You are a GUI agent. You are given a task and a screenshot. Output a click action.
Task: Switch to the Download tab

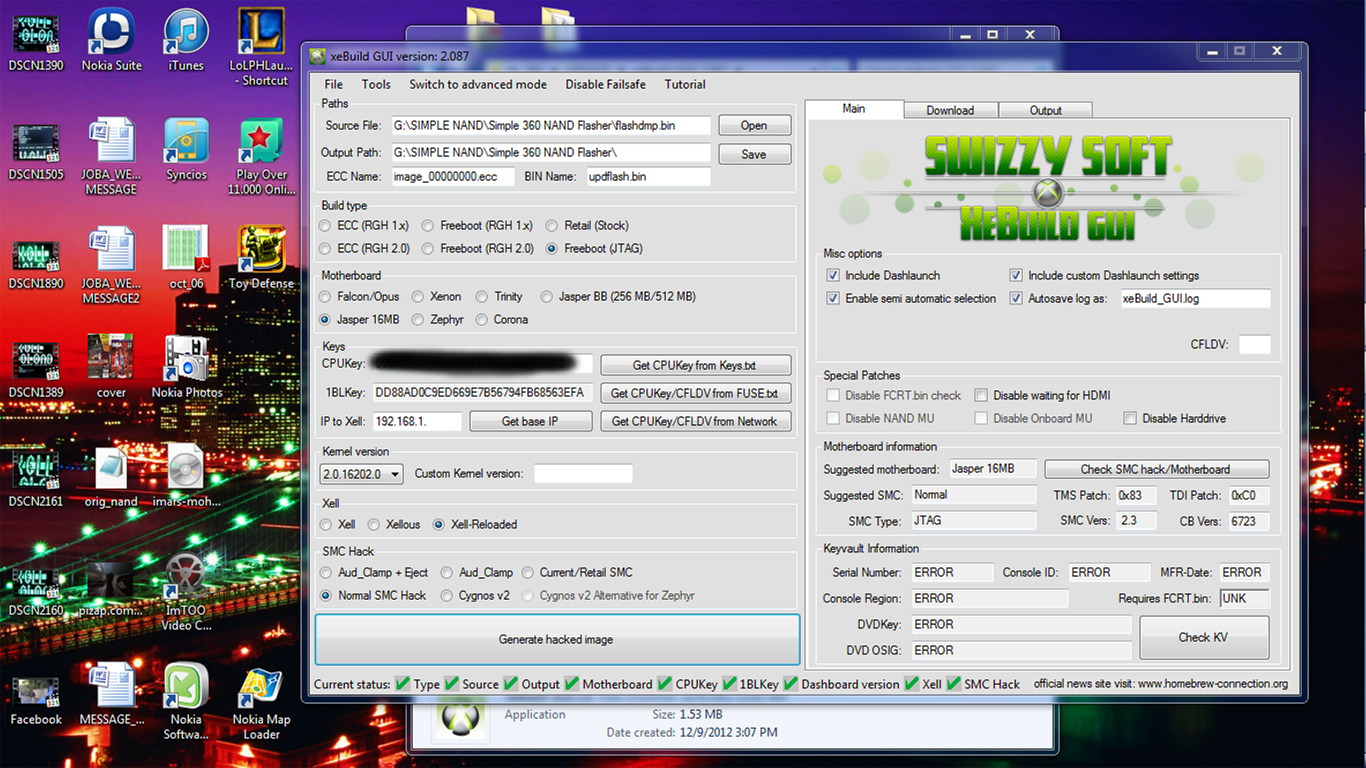[x=950, y=110]
